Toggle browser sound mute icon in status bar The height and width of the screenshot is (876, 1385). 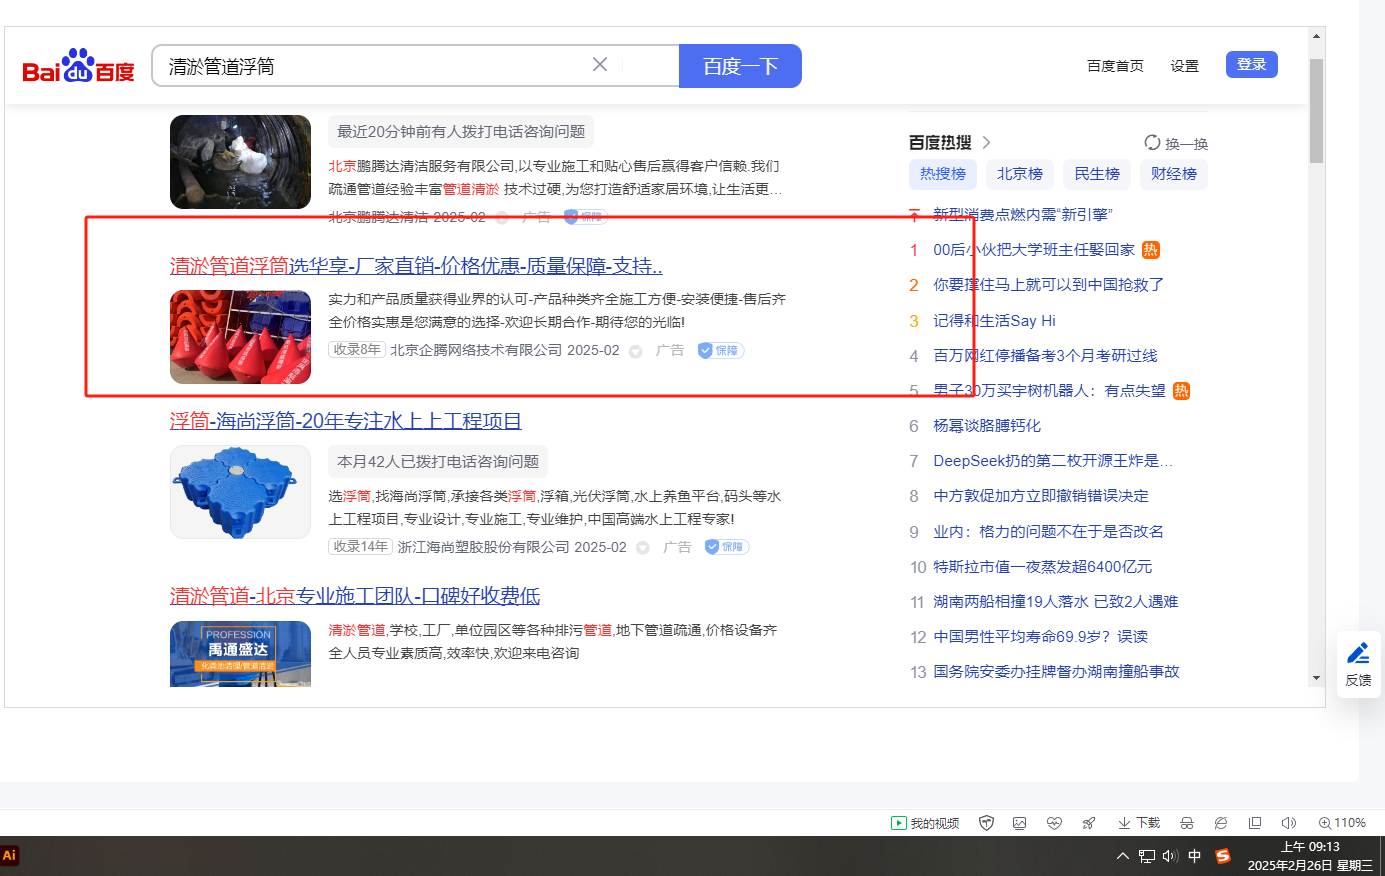point(1288,823)
